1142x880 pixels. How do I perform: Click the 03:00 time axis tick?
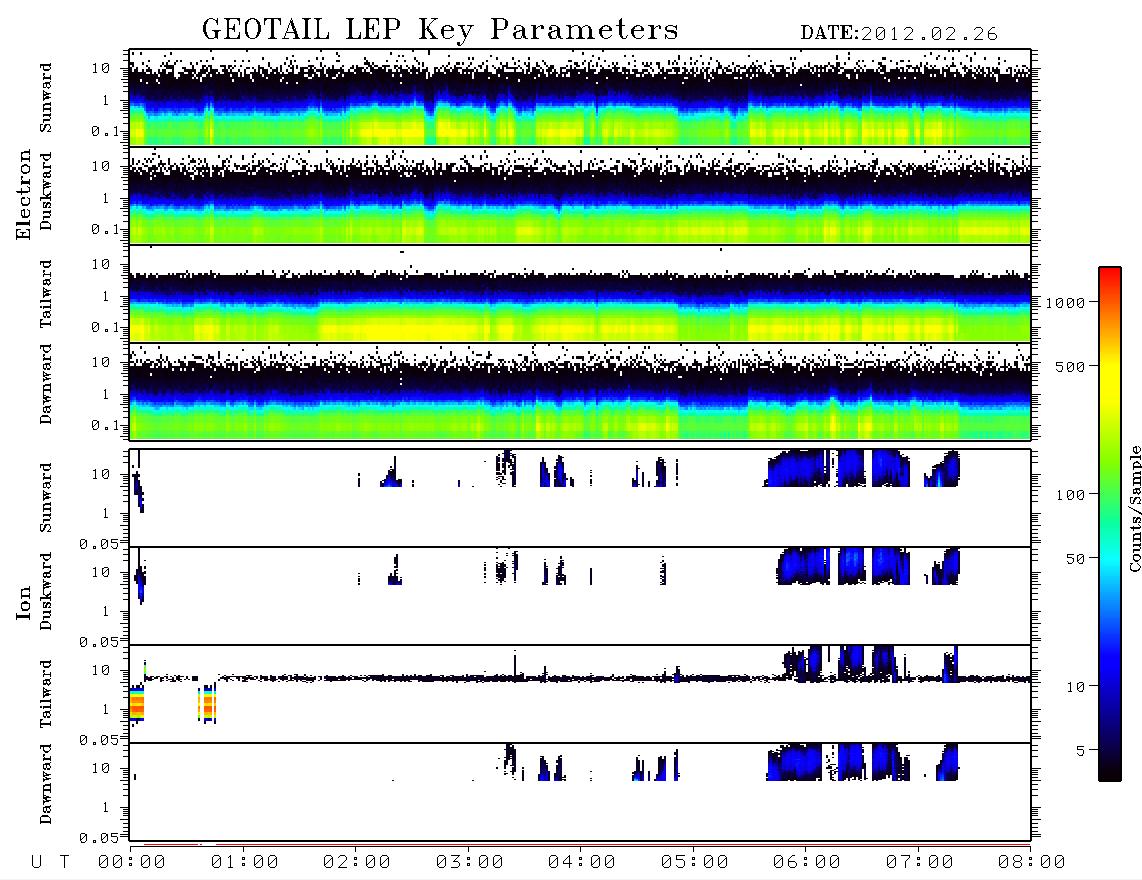tap(470, 863)
